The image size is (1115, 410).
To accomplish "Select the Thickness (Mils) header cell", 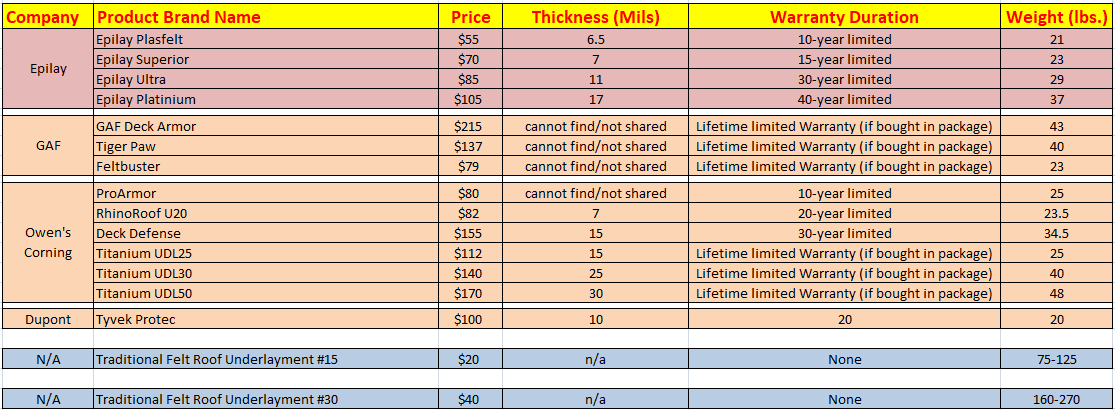I will [596, 16].
